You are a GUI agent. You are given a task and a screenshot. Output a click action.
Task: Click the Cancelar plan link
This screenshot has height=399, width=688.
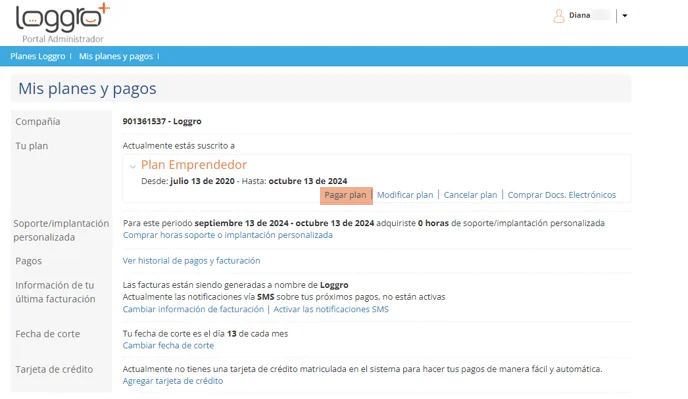pos(470,195)
